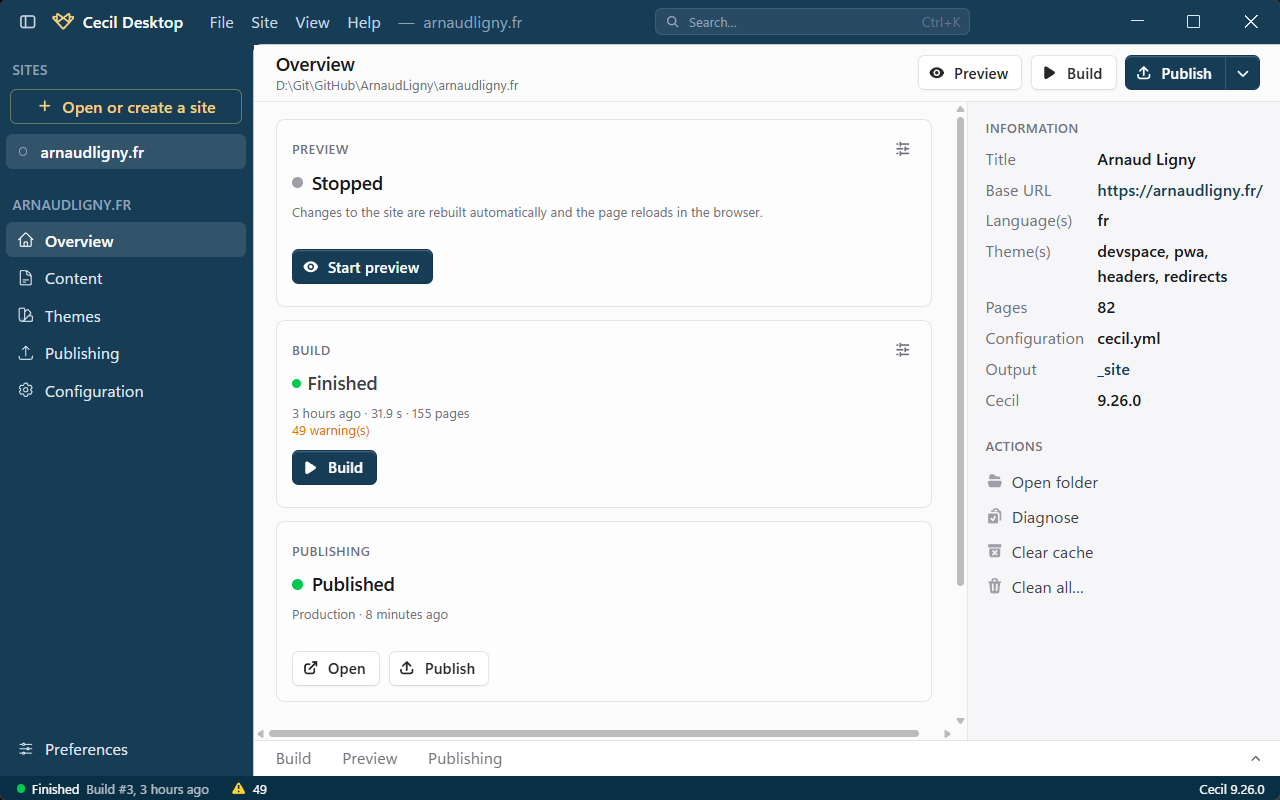
Task: Toggle the sidebar panel icon
Action: pos(28,22)
